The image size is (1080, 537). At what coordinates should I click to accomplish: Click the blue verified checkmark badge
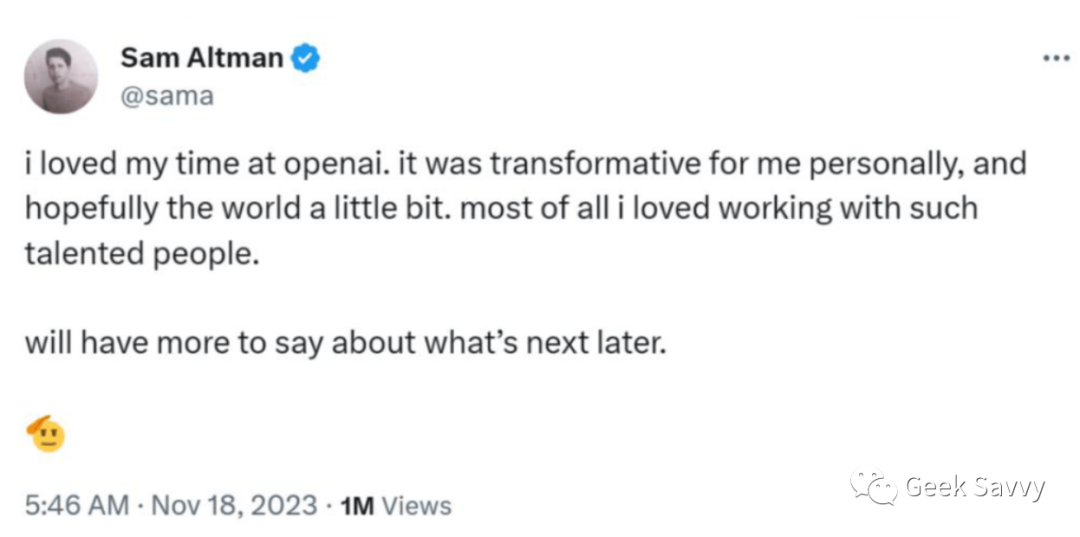306,59
